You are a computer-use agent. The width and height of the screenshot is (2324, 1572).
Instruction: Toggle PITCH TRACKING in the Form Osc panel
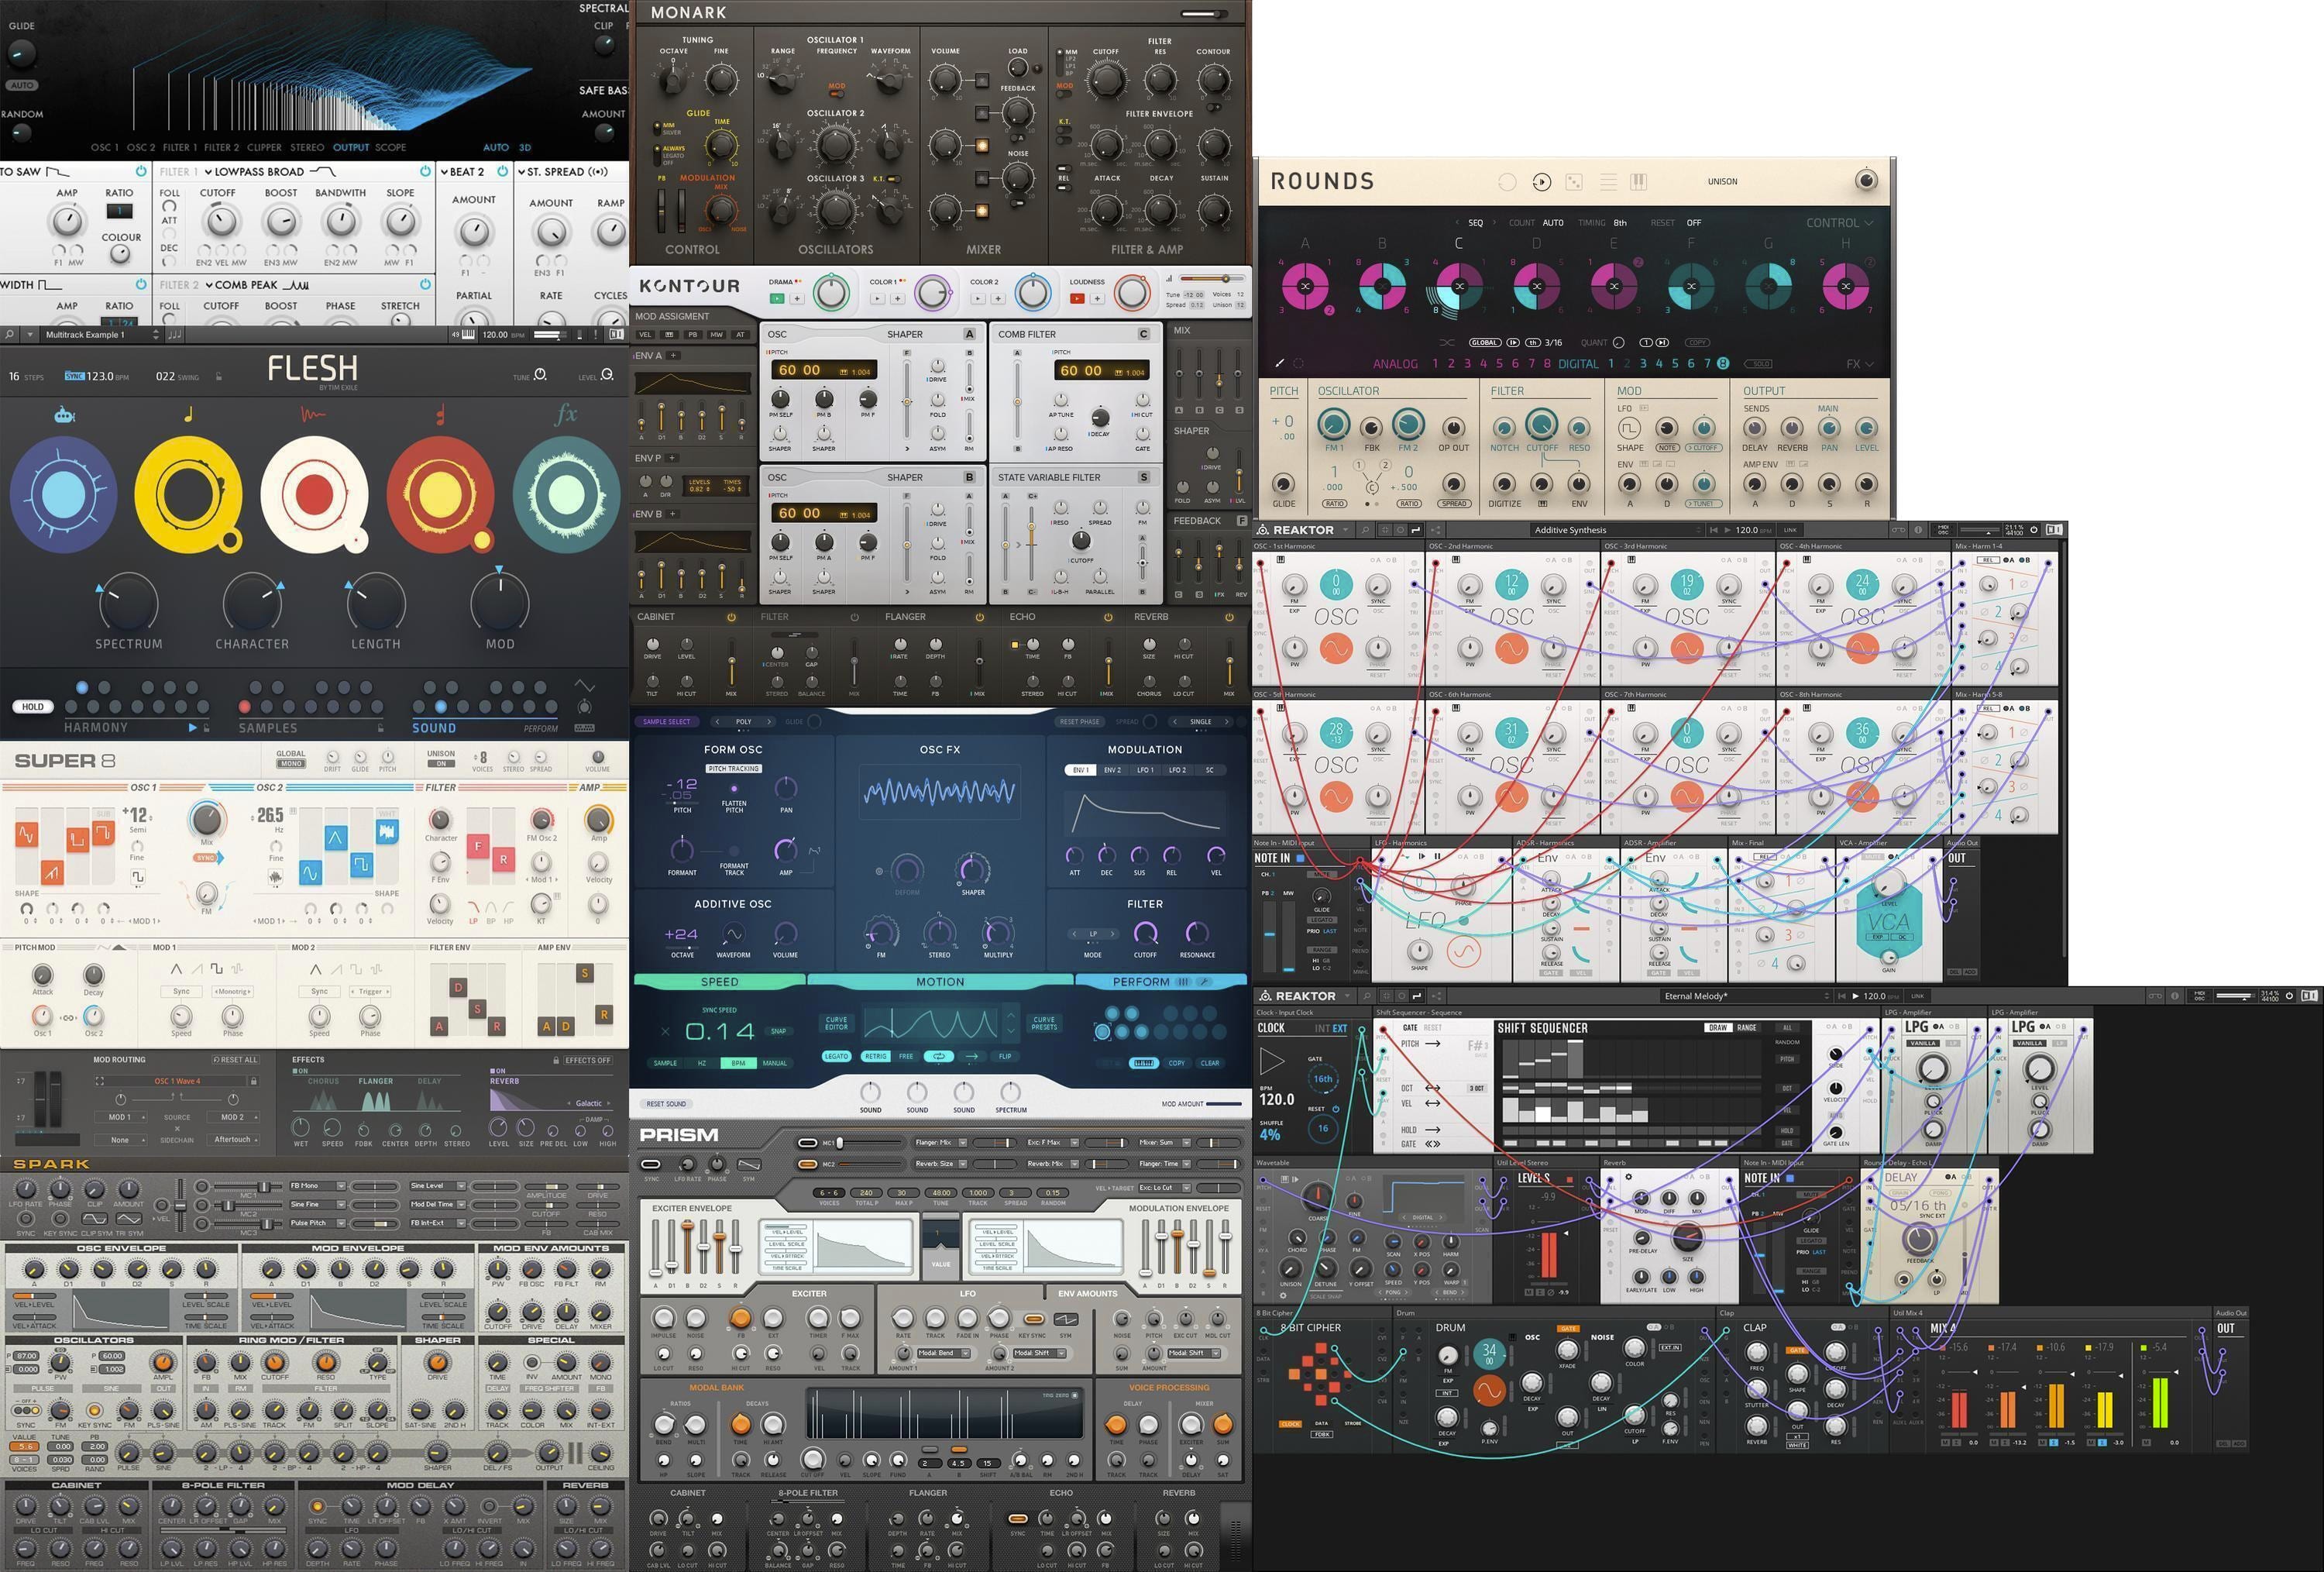pyautogui.click(x=735, y=769)
